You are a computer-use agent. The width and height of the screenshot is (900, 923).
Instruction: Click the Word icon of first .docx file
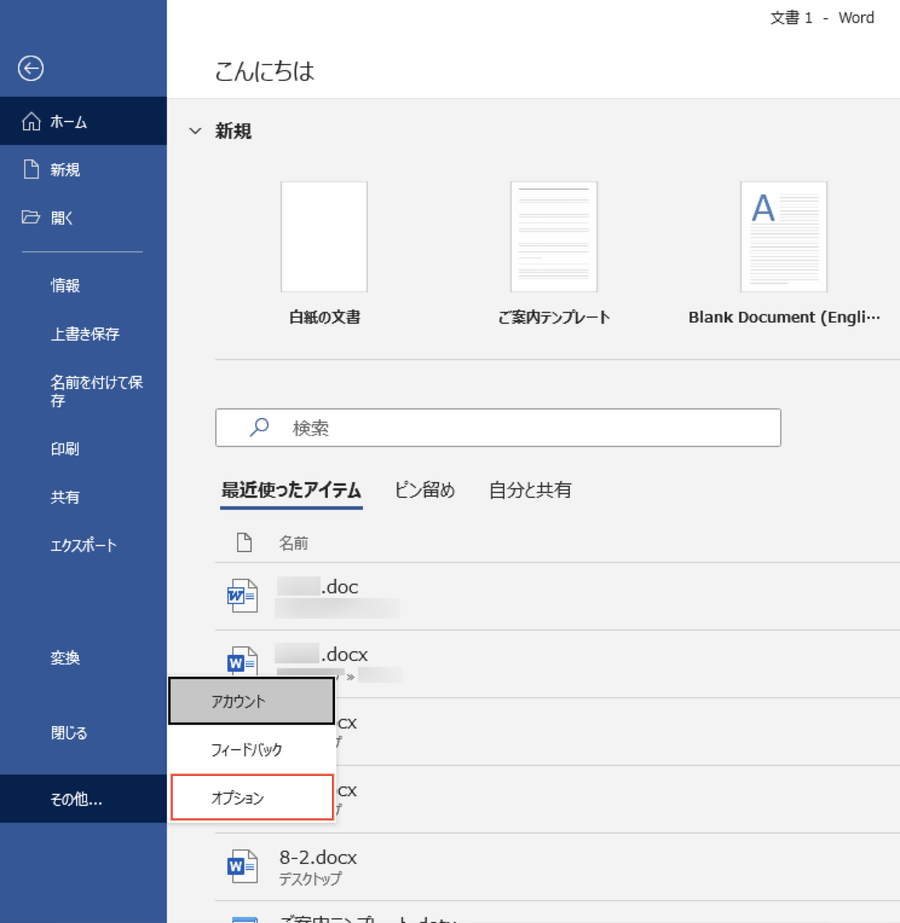[243, 660]
